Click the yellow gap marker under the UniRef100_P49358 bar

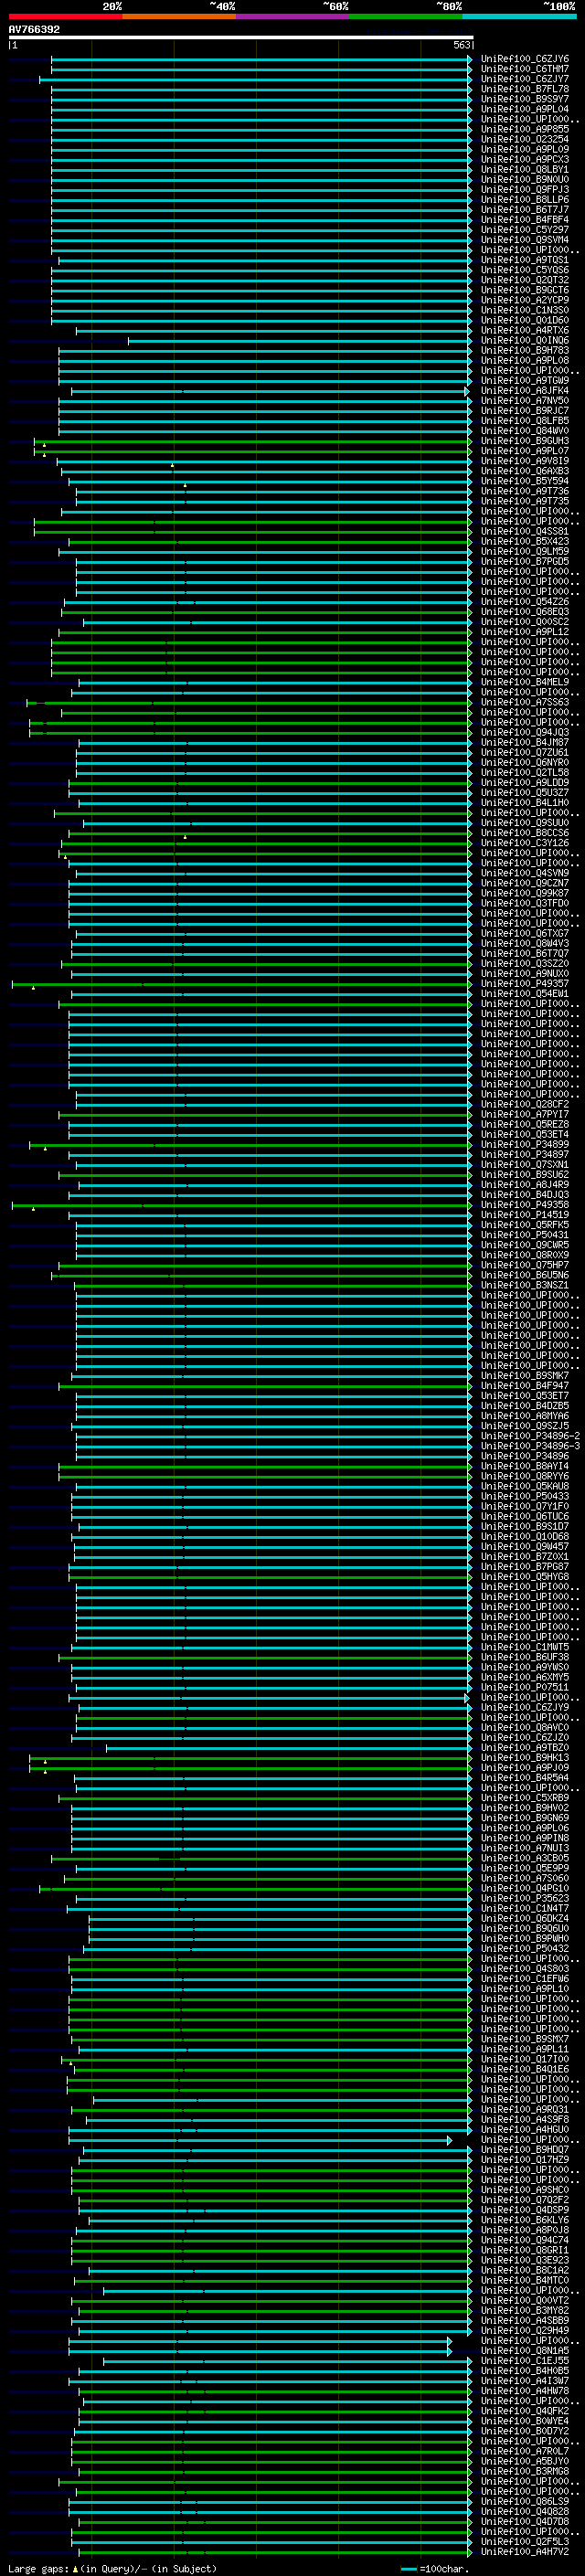(33, 1208)
